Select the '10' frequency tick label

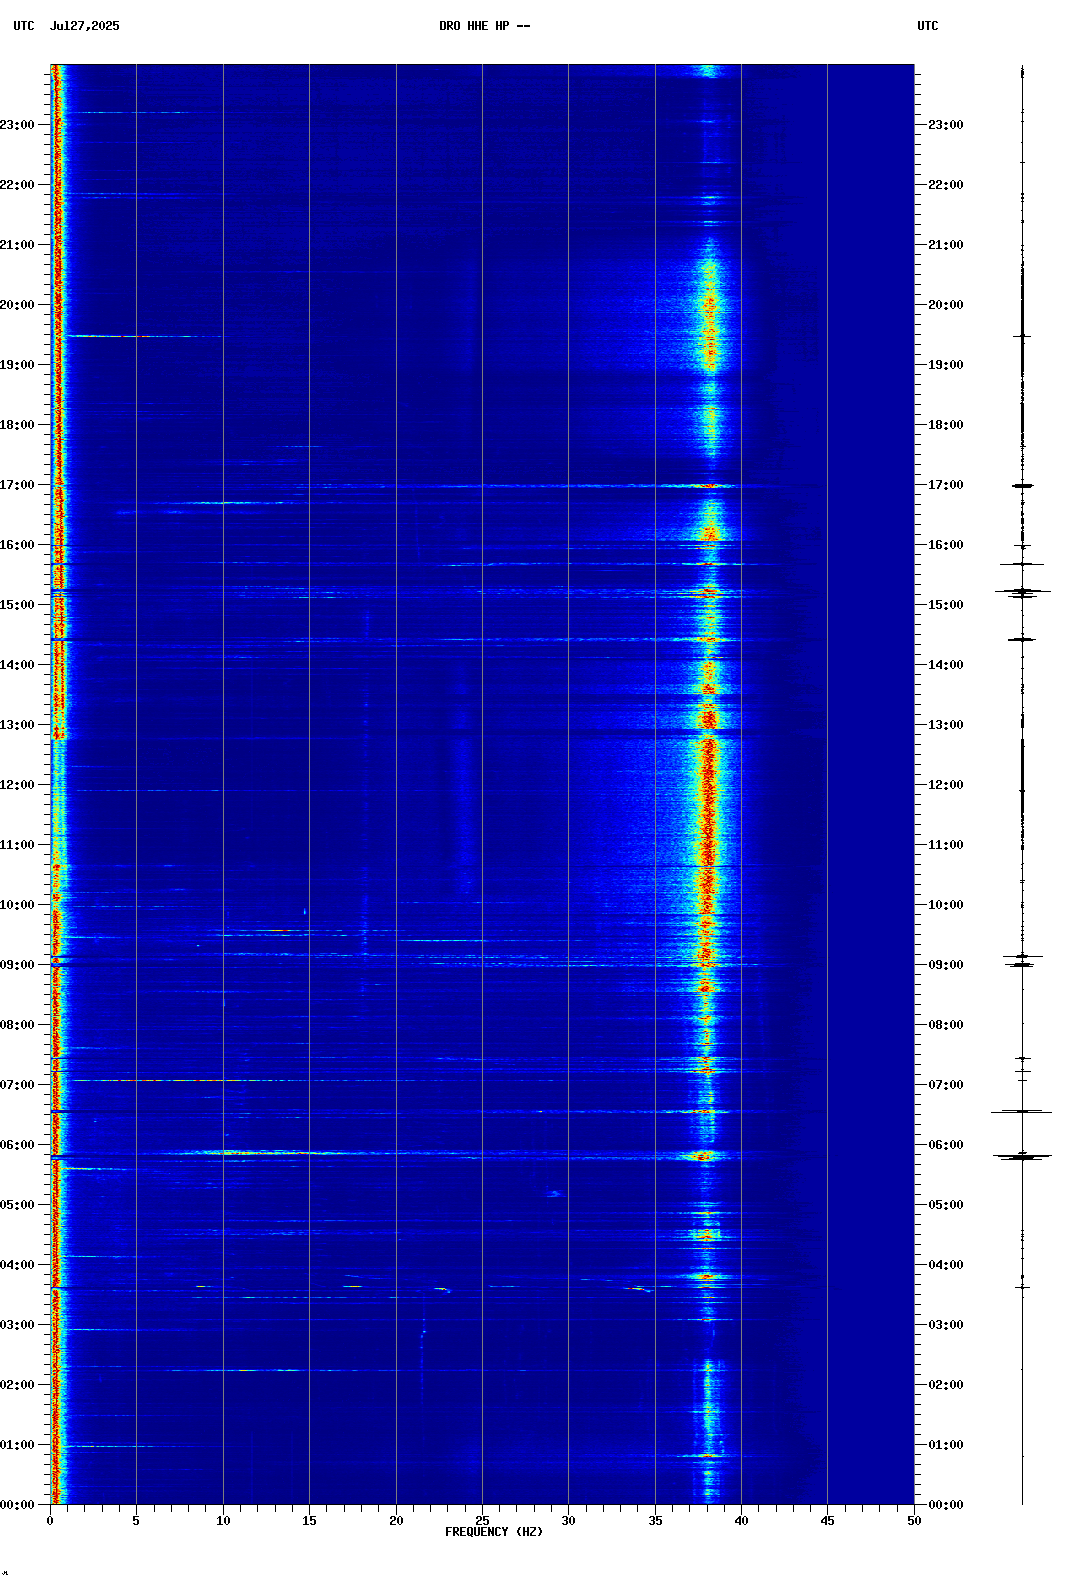pyautogui.click(x=223, y=1521)
